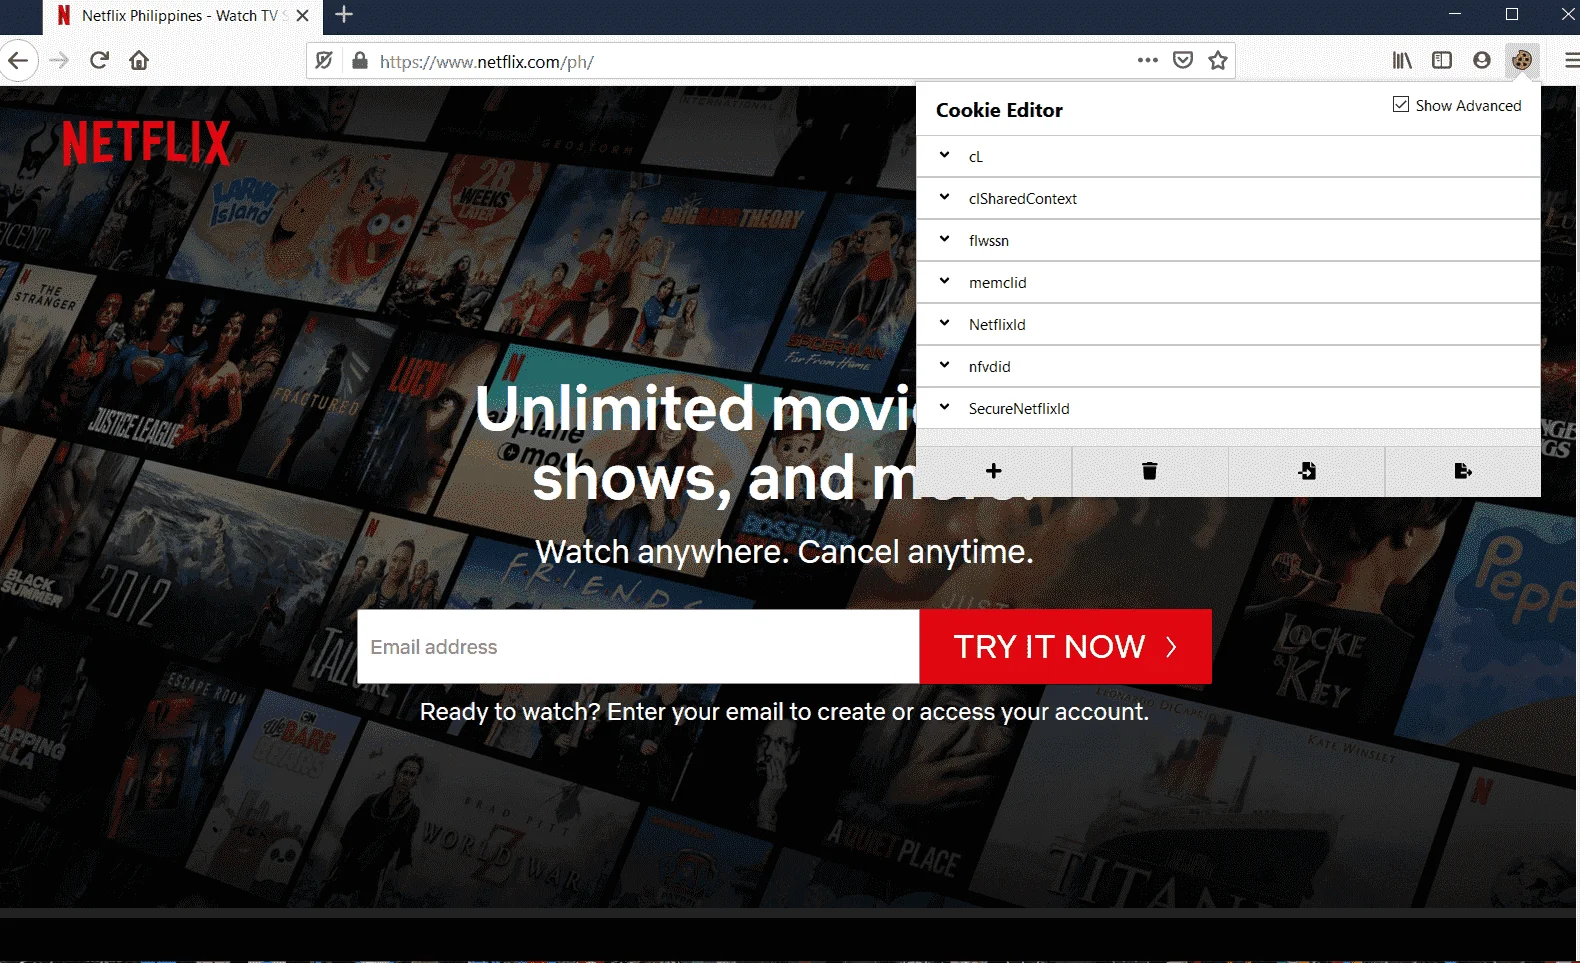Click the NetflixId cookie name
The height and width of the screenshot is (963, 1580).
pyautogui.click(x=997, y=325)
